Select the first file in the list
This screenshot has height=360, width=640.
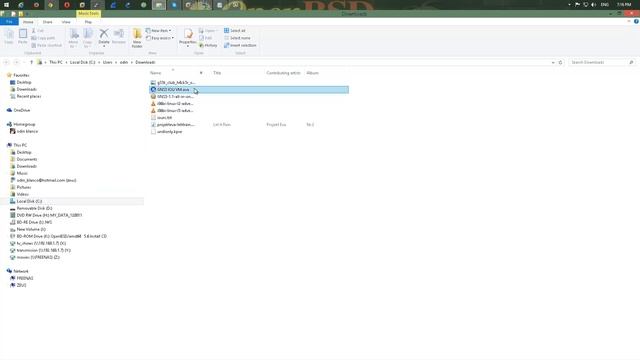click(173, 82)
